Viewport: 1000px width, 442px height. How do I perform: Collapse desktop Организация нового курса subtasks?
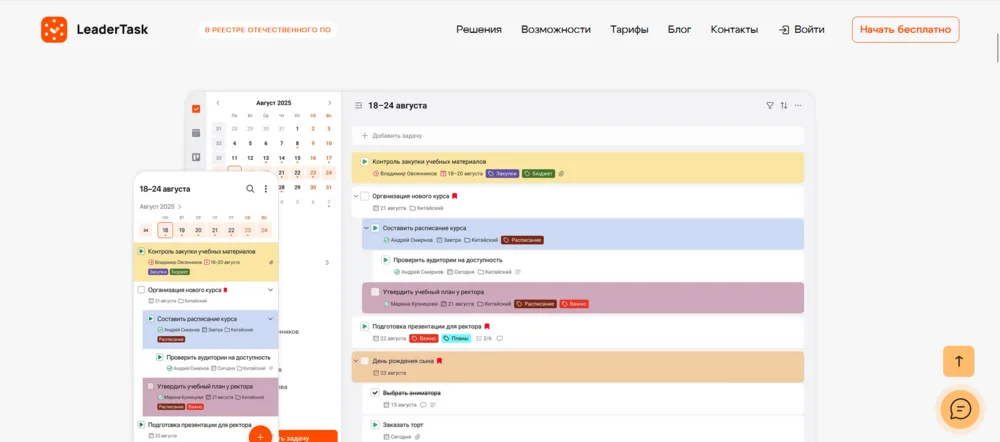tap(356, 196)
